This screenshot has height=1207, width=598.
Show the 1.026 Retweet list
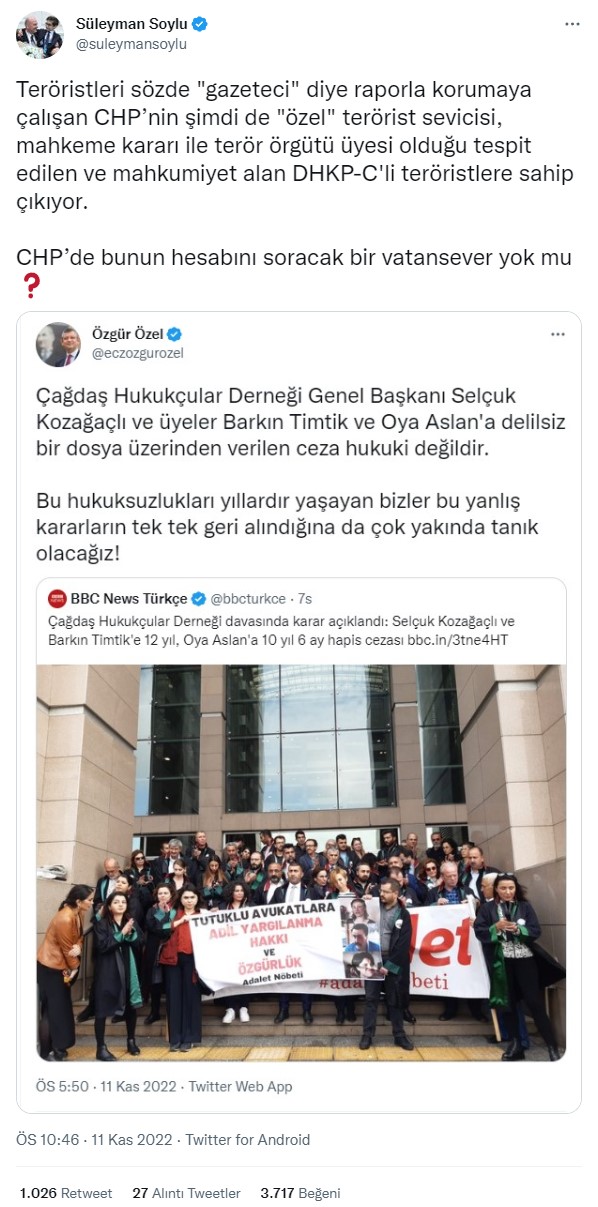click(x=65, y=1193)
